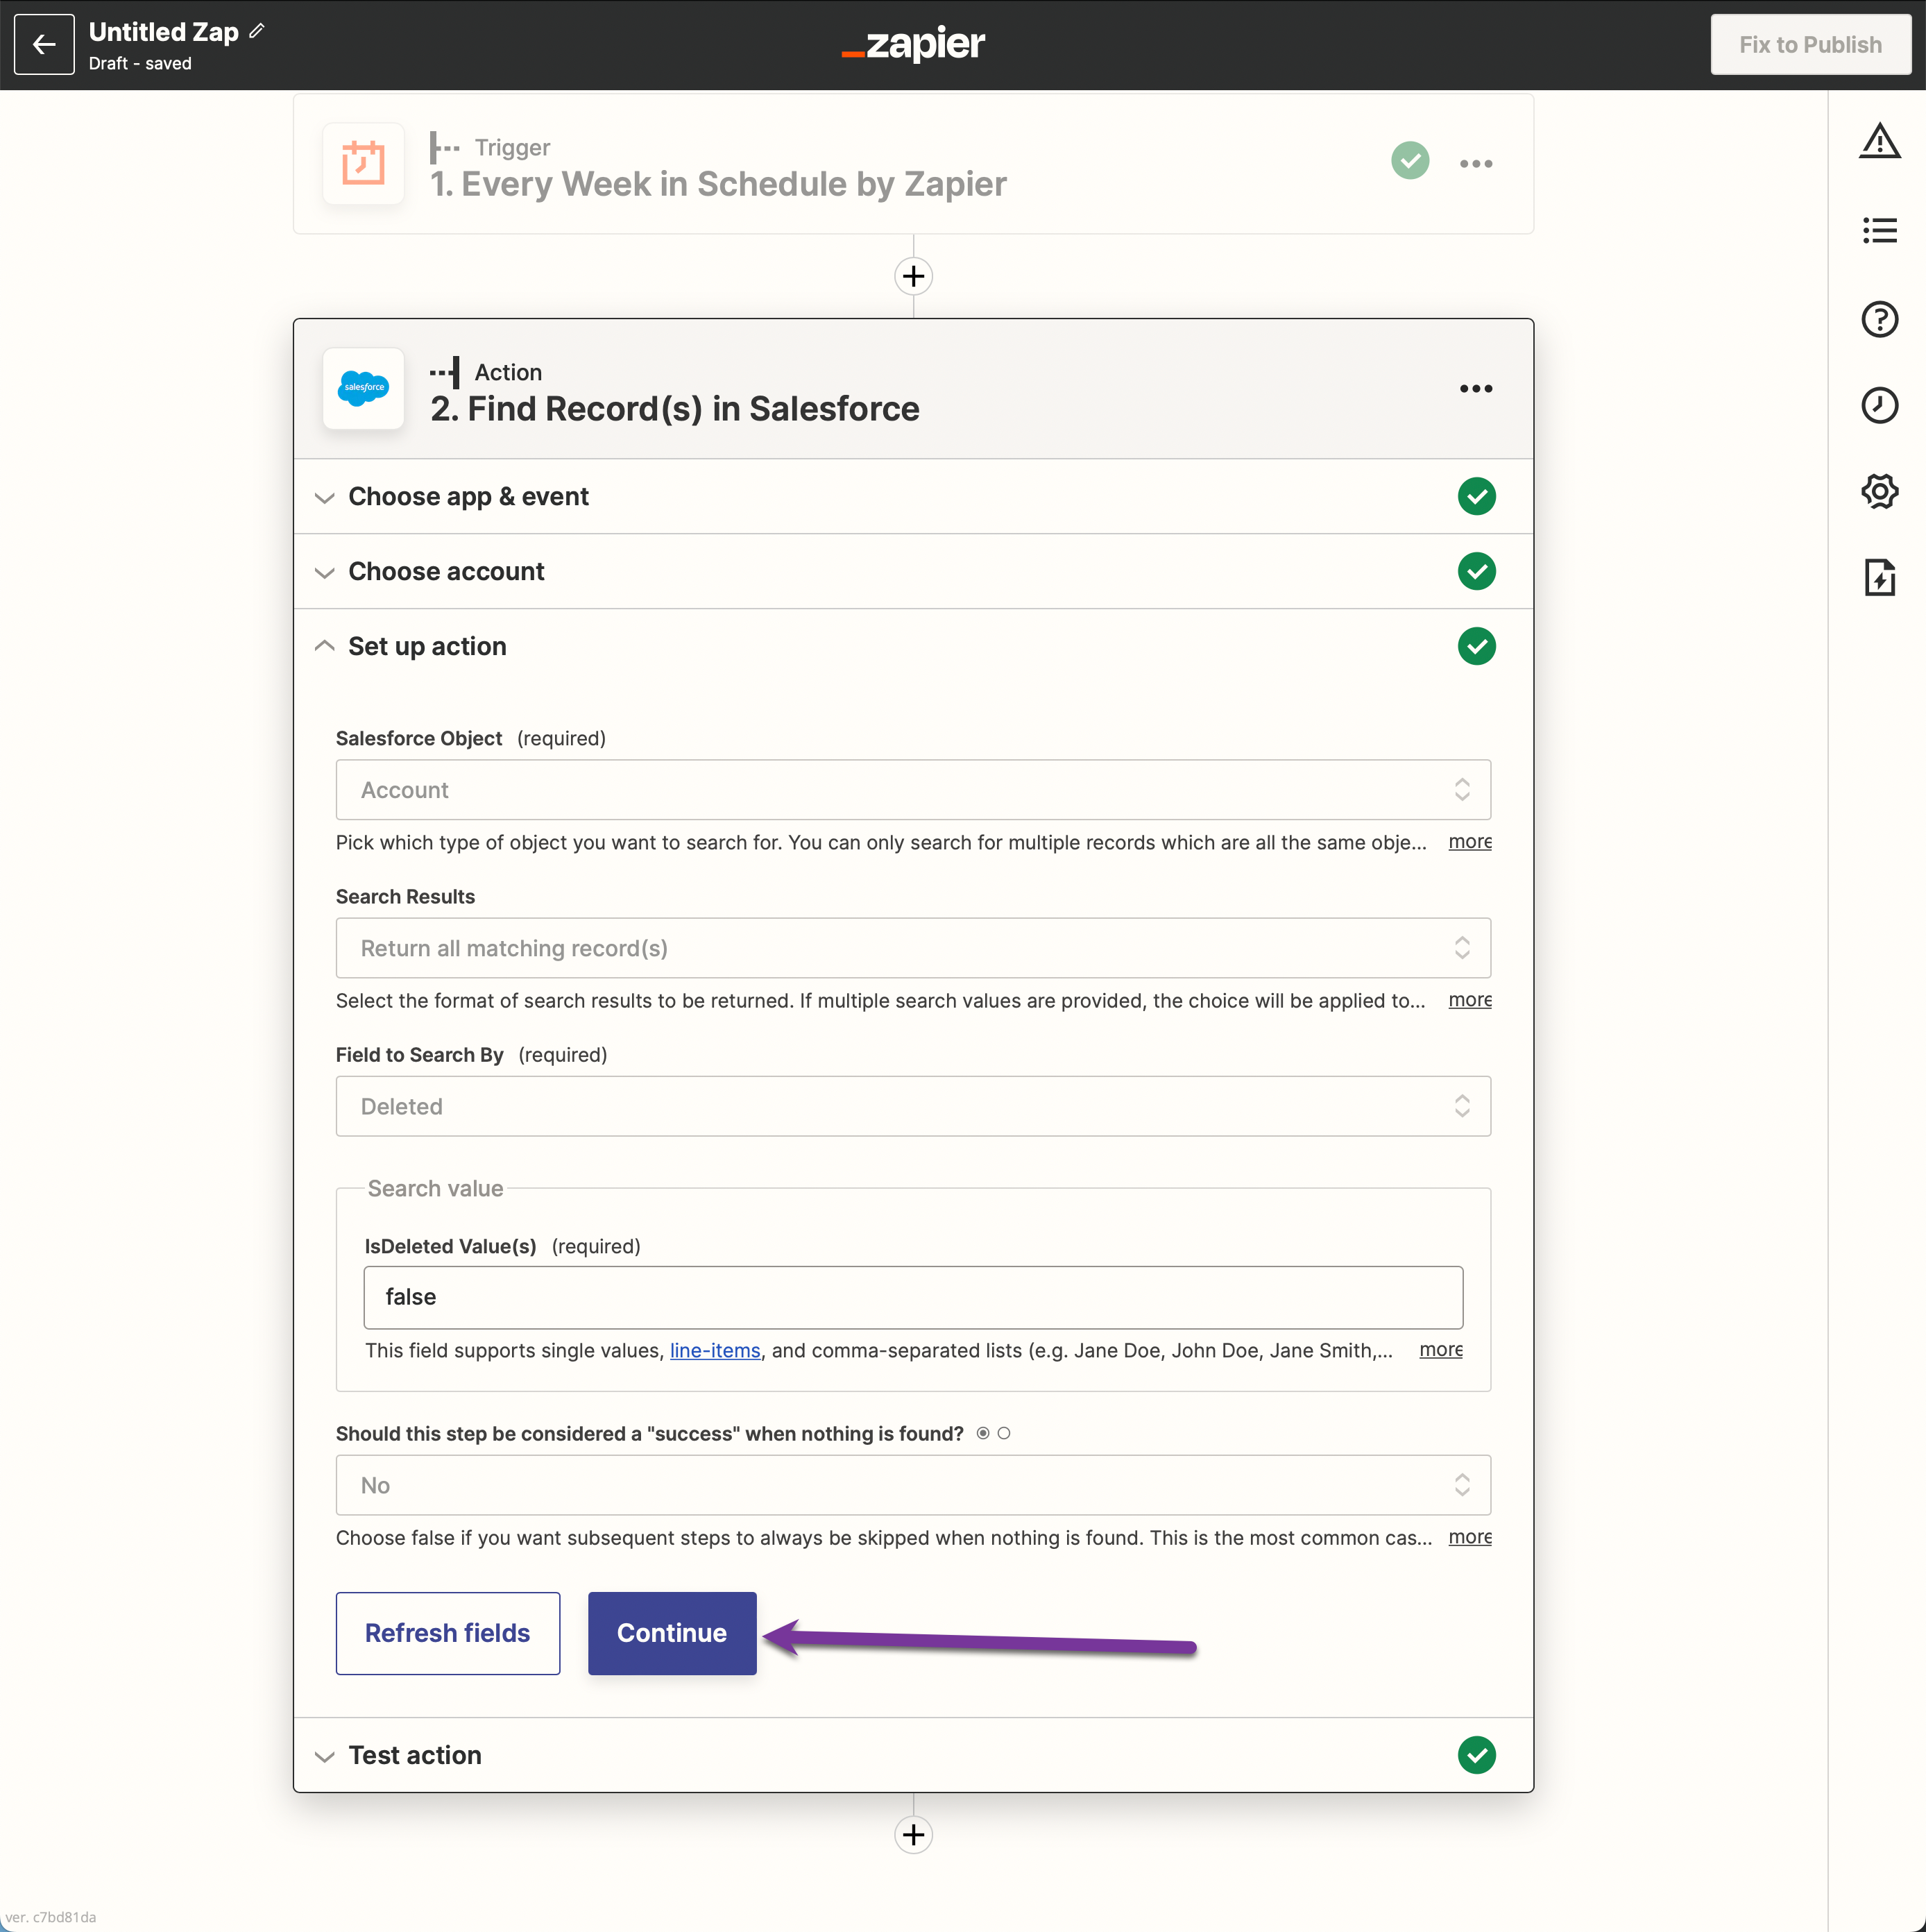The height and width of the screenshot is (1932, 1926).
Task: Show more of the success option description
Action: coord(1470,1537)
